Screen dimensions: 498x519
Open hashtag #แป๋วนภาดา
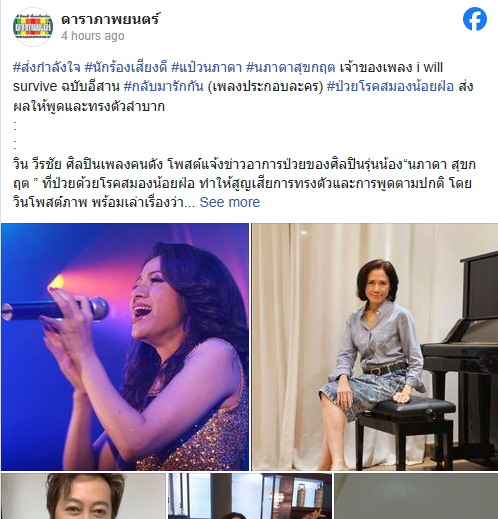[x=206, y=67]
